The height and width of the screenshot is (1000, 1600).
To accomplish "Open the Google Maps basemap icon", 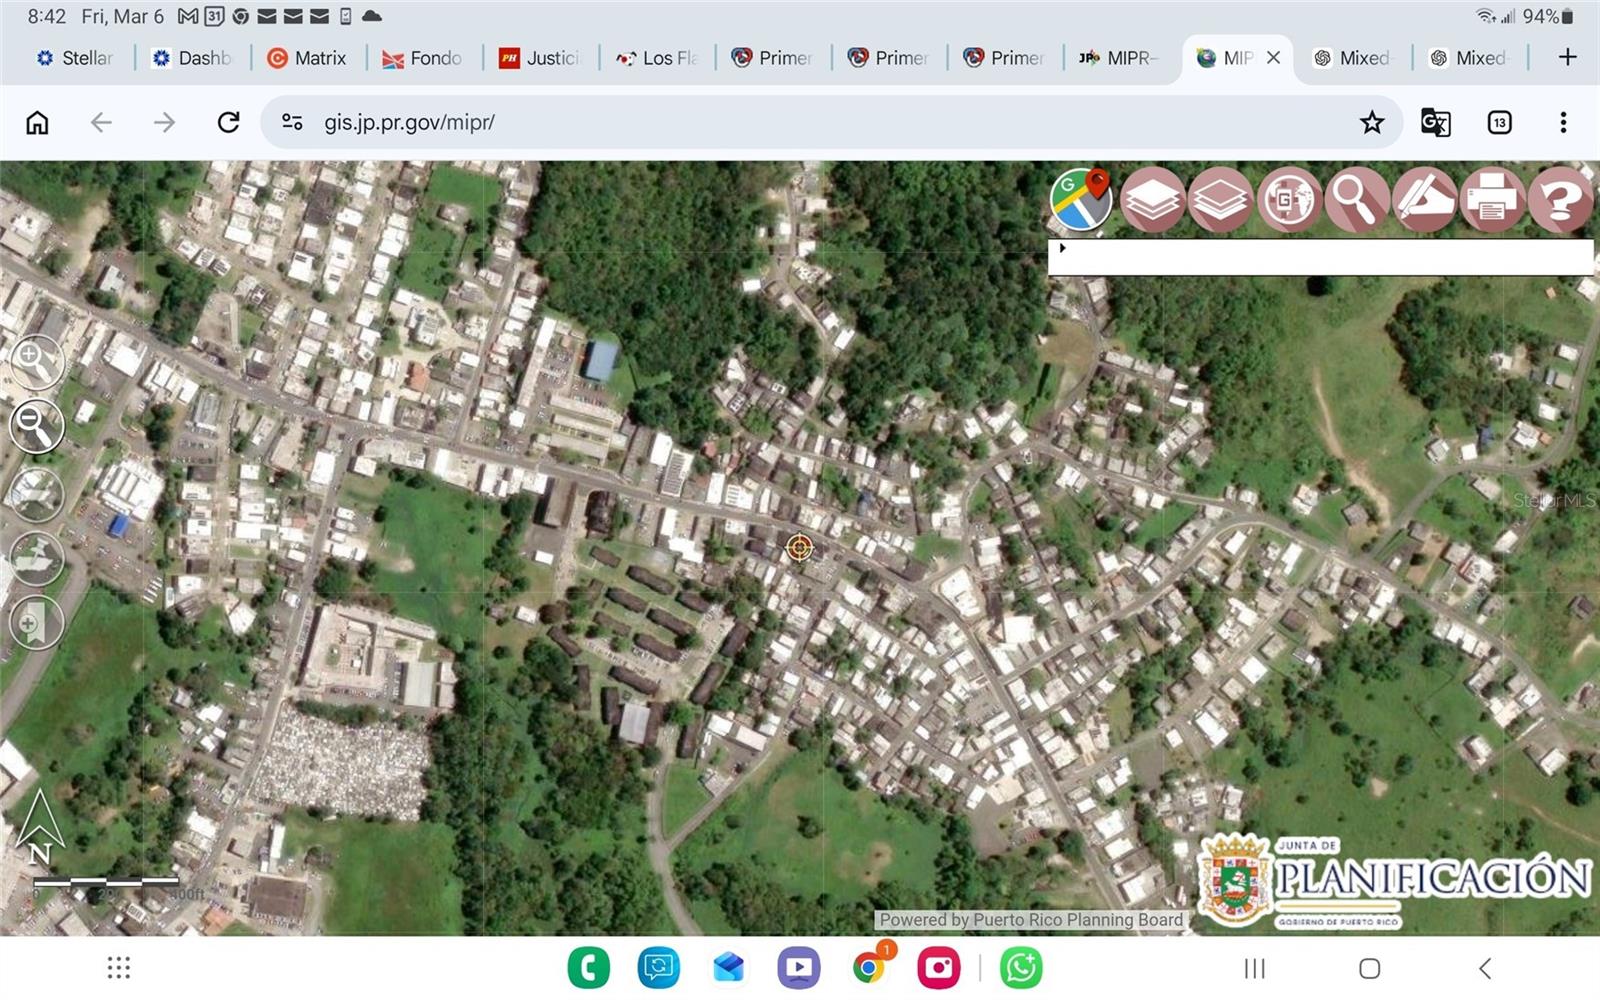I will [1081, 199].
